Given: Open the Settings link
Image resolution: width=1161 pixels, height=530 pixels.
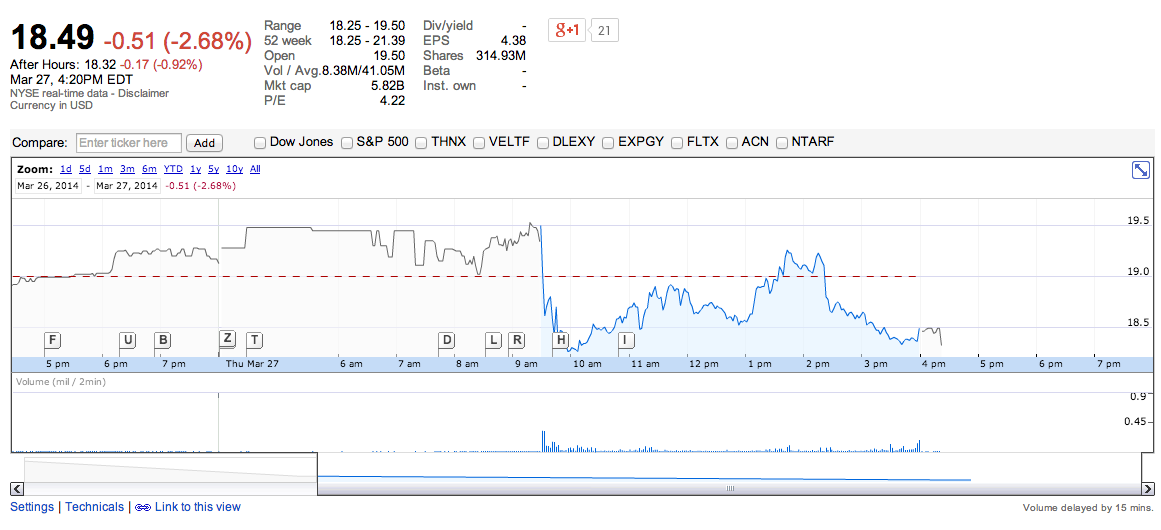Looking at the screenshot, I should (x=32, y=507).
